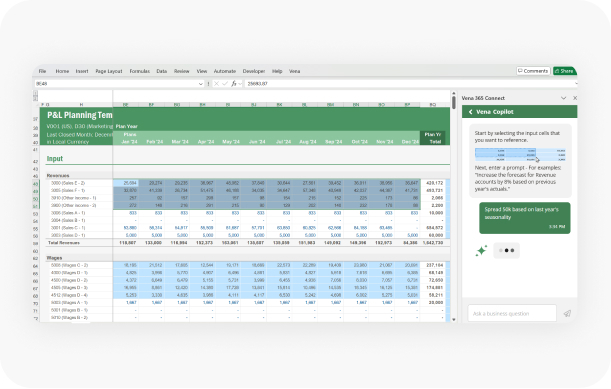Click the Copilot example selection thumbnail

520,155
